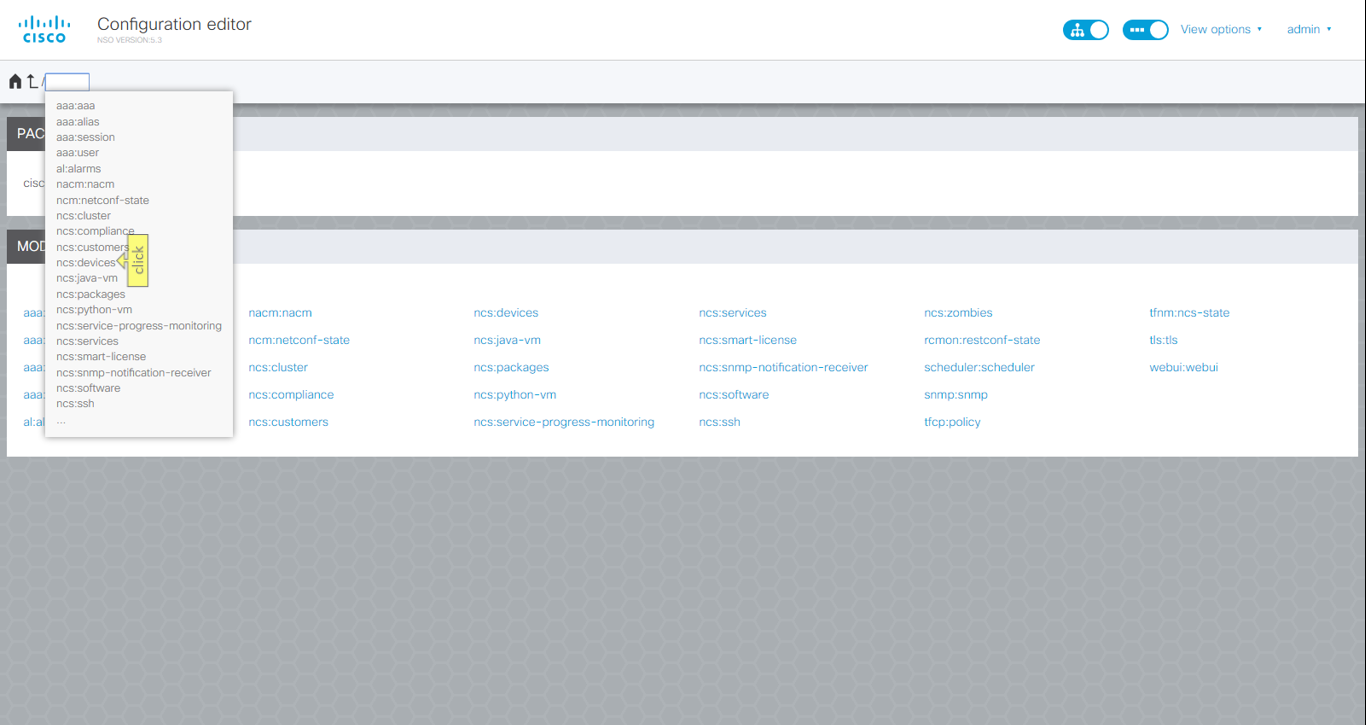The width and height of the screenshot is (1366, 725).
Task: Go to ncs:snmp-notification-receiver link in Modules panel
Action: pos(783,367)
